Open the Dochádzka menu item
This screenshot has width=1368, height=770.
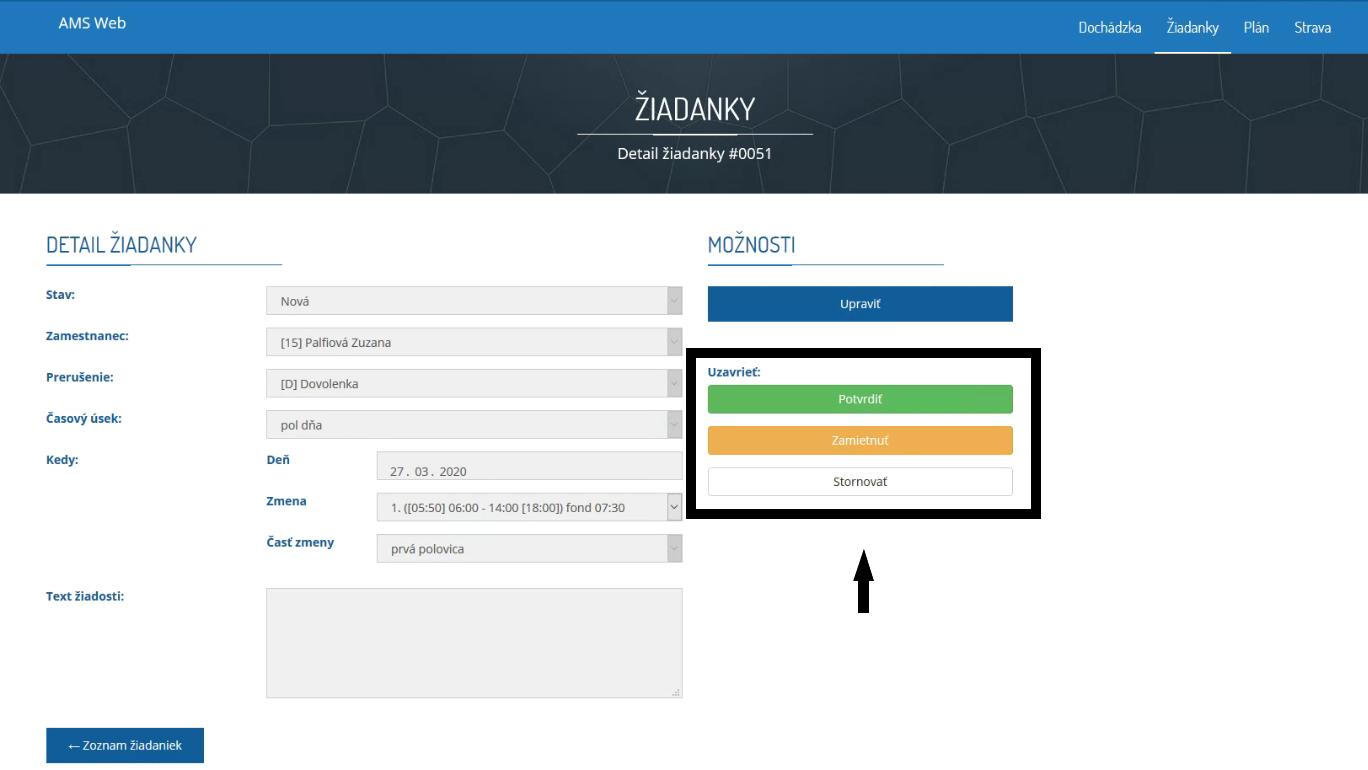coord(1109,27)
